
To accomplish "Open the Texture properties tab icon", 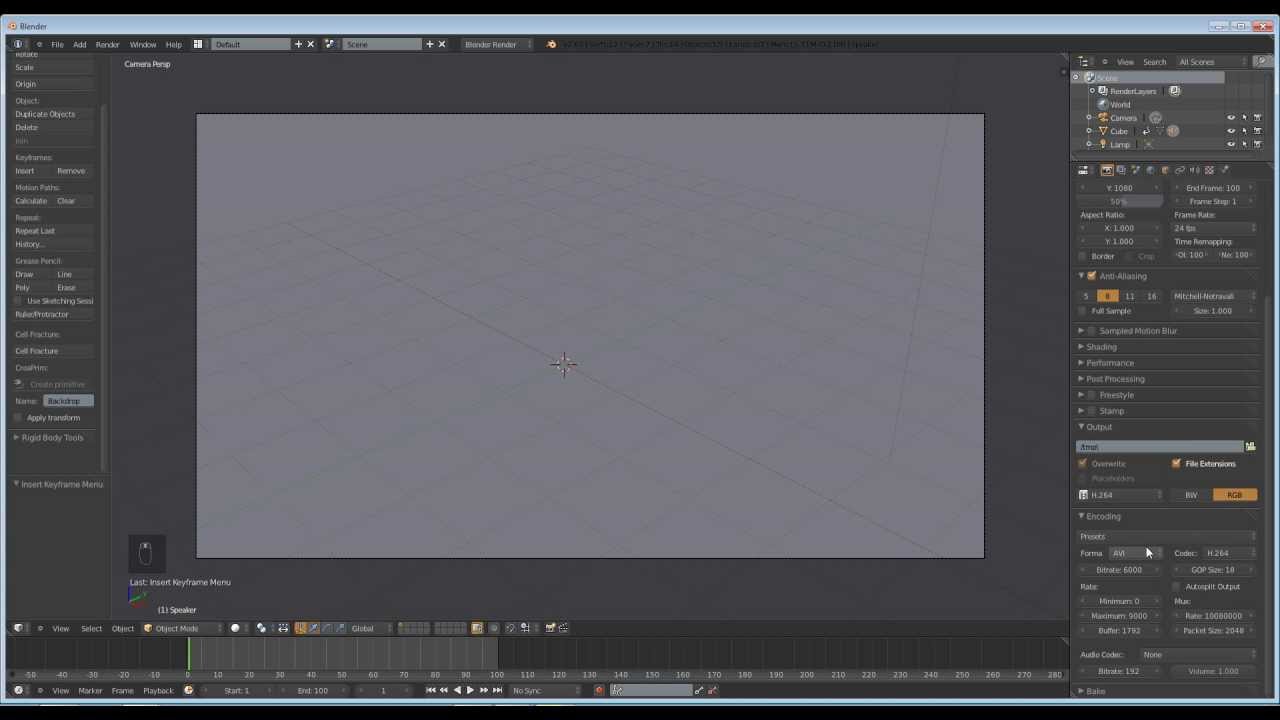I will 1209,170.
